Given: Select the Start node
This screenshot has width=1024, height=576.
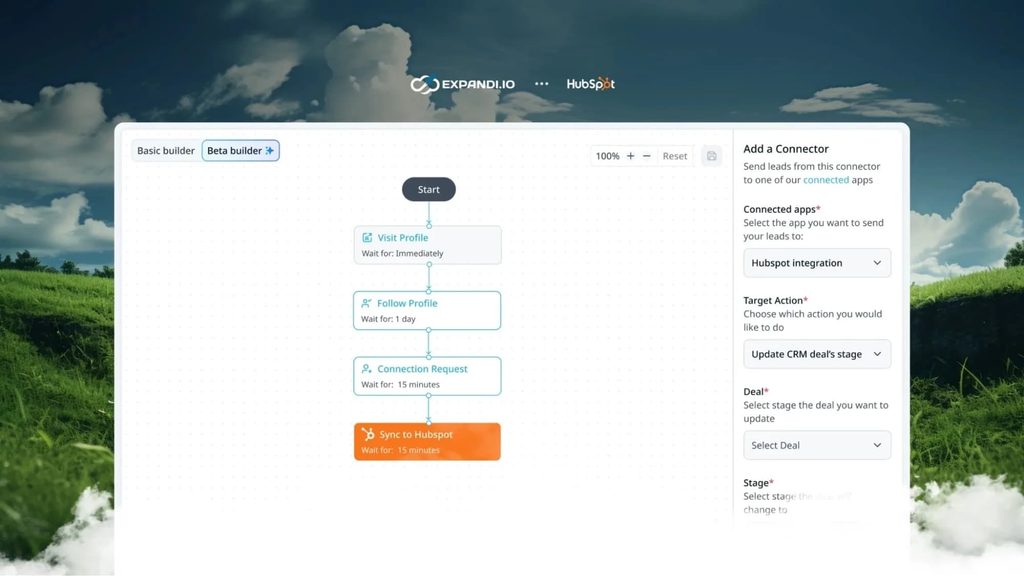Looking at the screenshot, I should pos(428,189).
